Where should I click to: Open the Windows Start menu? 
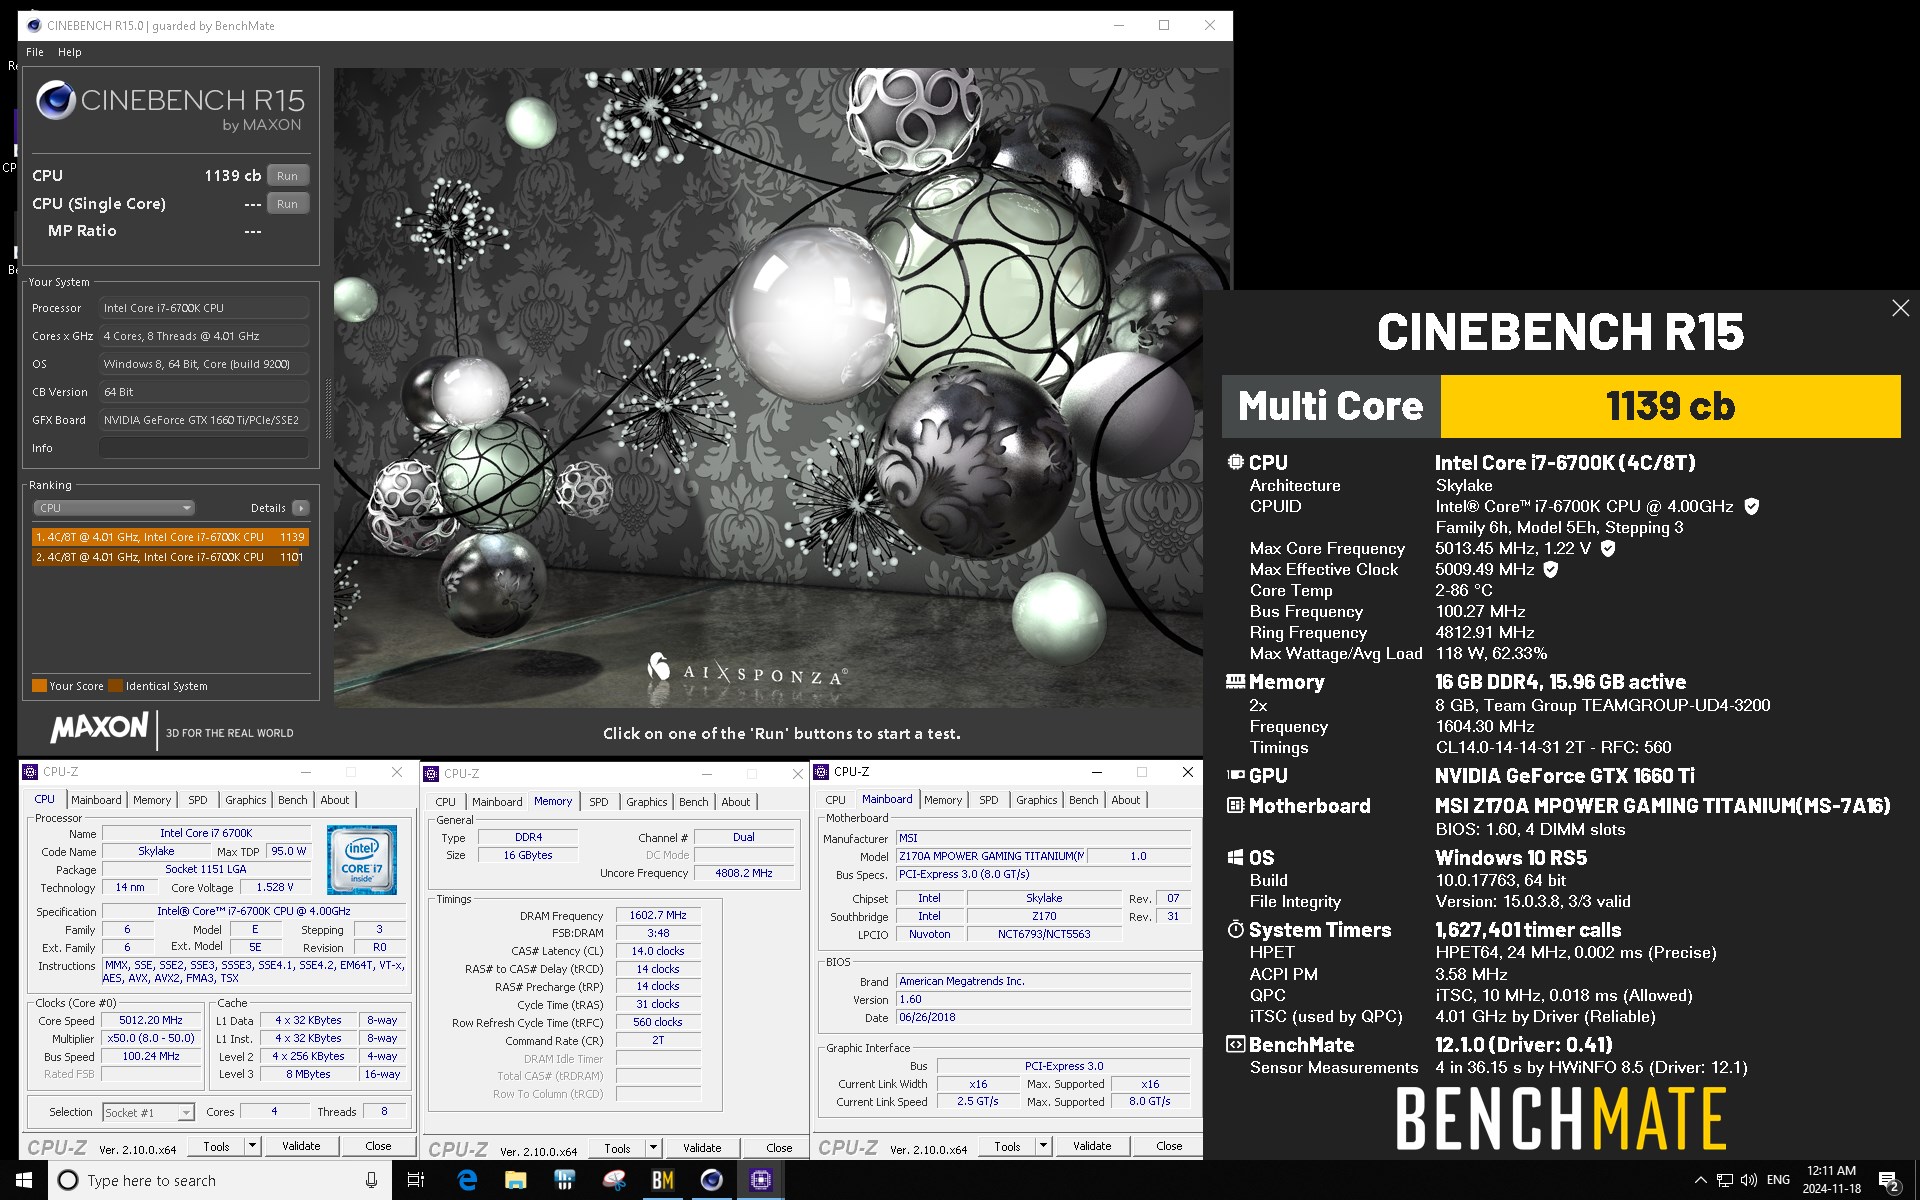coord(24,1180)
